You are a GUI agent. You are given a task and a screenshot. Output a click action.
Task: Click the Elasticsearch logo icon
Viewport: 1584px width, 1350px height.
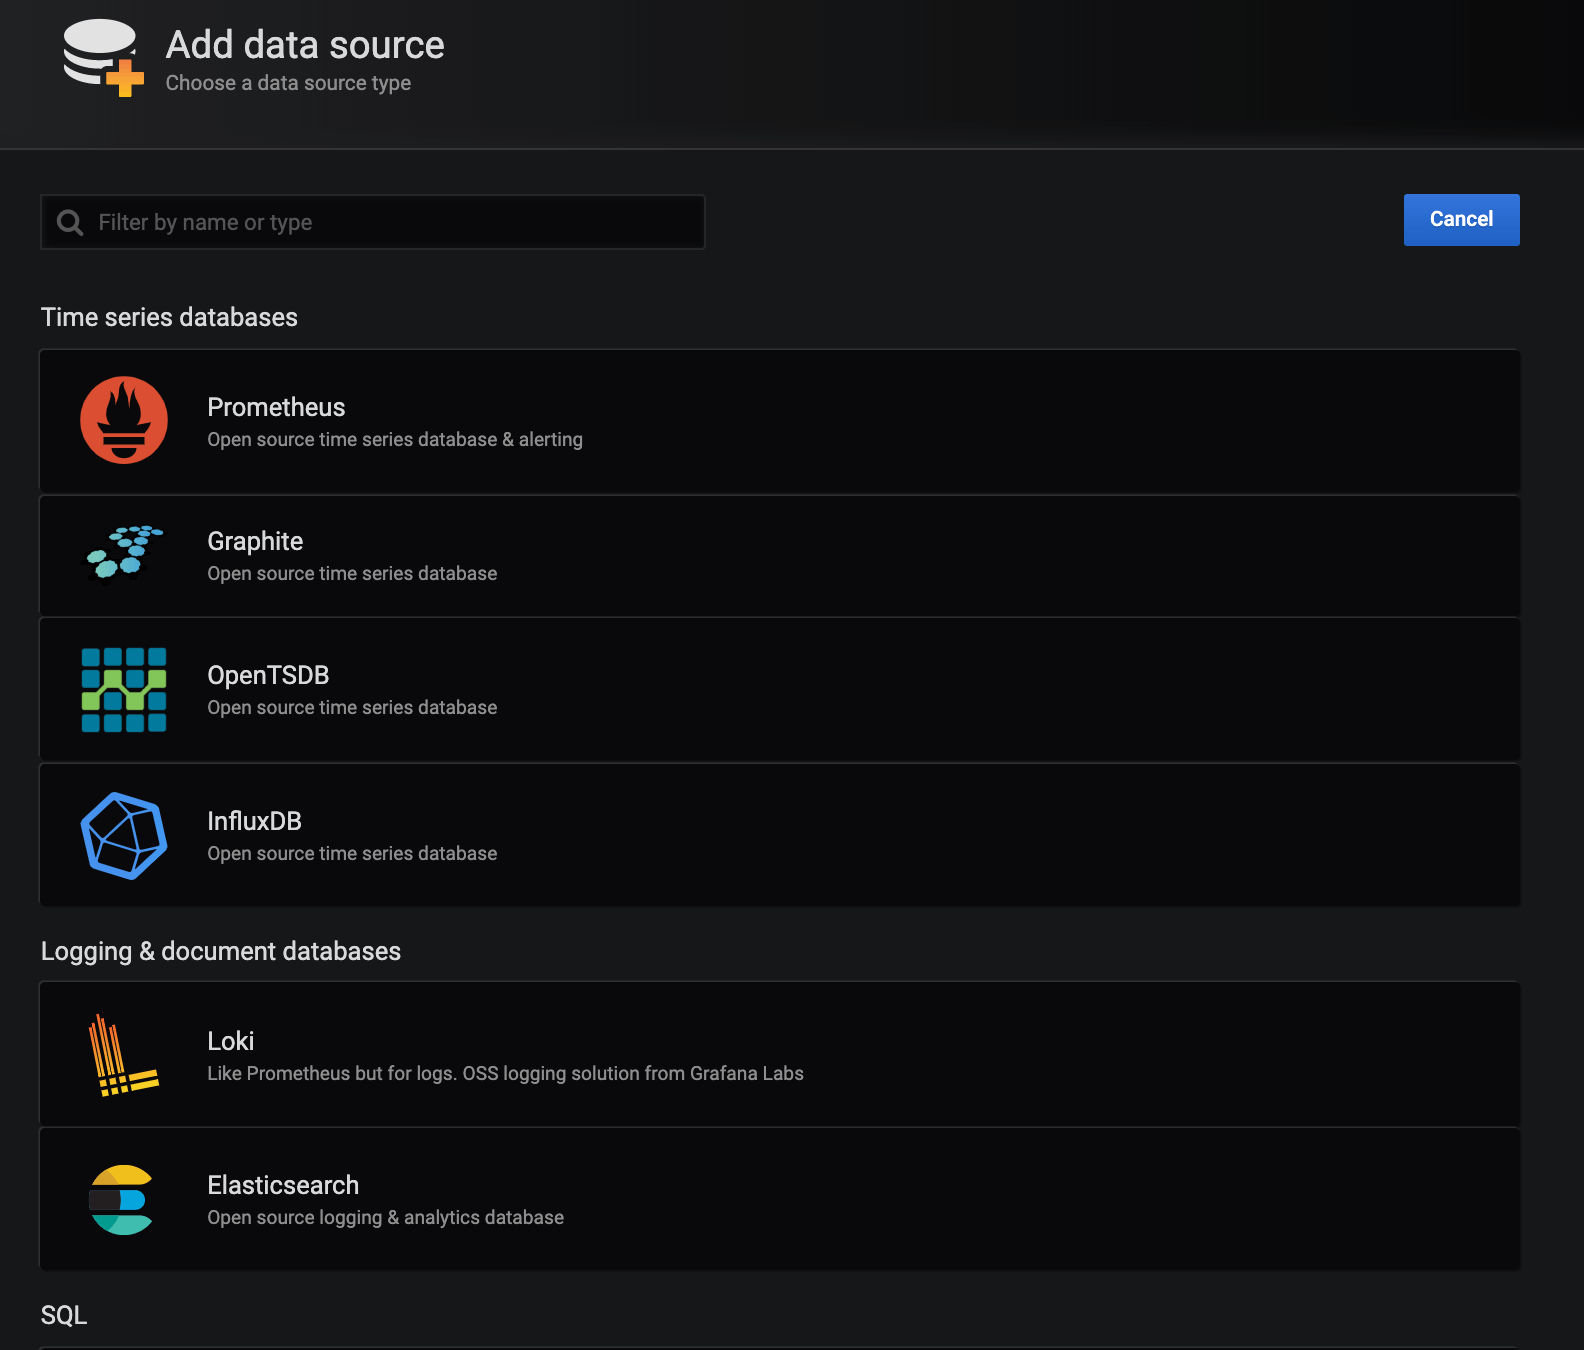pyautogui.click(x=122, y=1200)
